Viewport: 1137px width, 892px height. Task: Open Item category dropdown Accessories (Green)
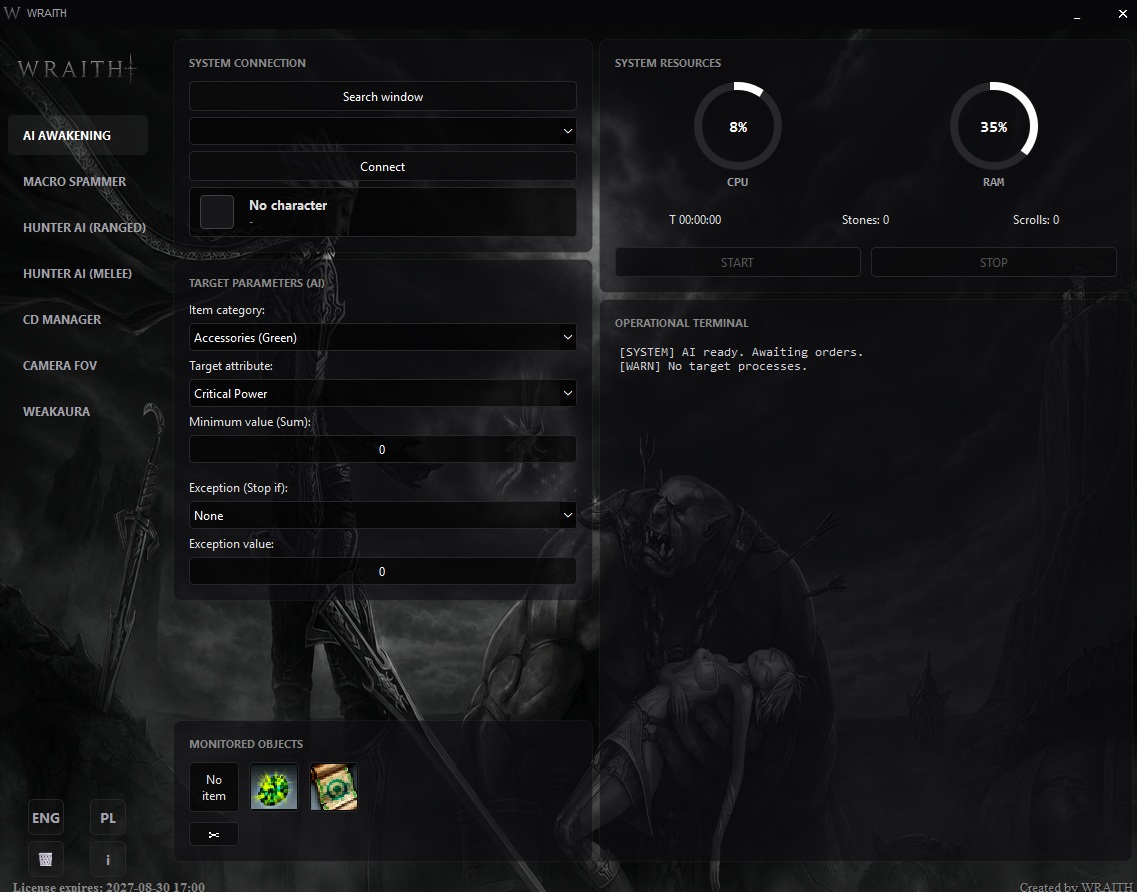pyautogui.click(x=383, y=337)
